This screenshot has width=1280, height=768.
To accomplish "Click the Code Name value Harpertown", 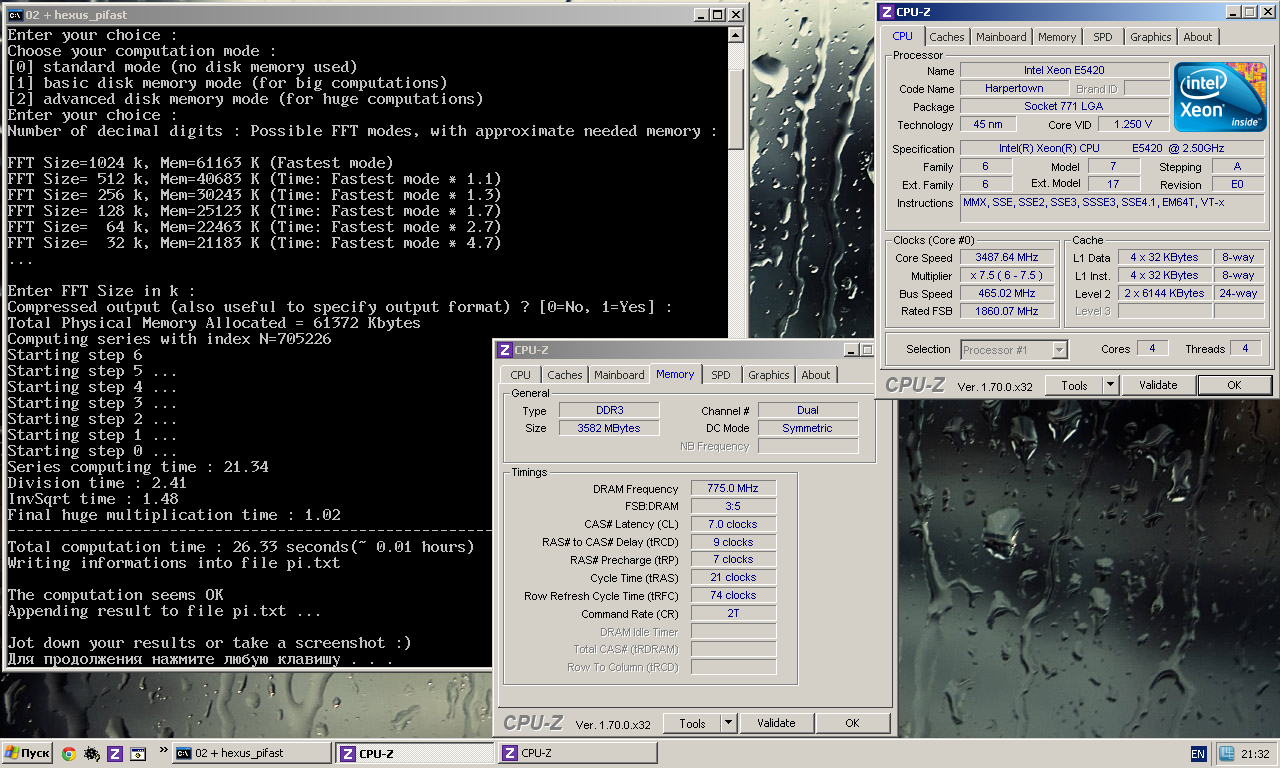I will tap(1014, 89).
